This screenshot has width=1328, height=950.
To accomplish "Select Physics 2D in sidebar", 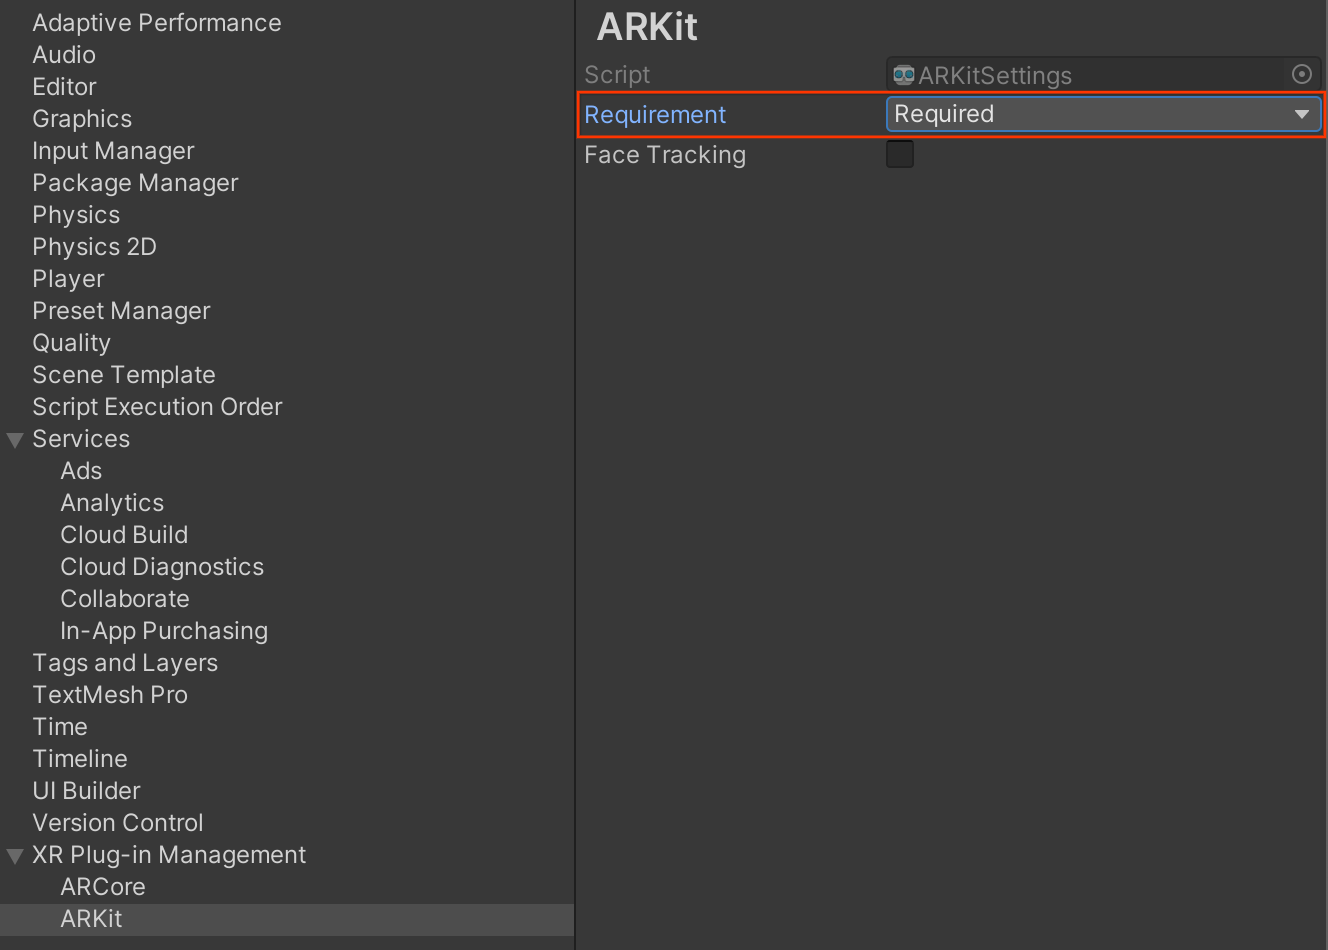I will tap(94, 247).
